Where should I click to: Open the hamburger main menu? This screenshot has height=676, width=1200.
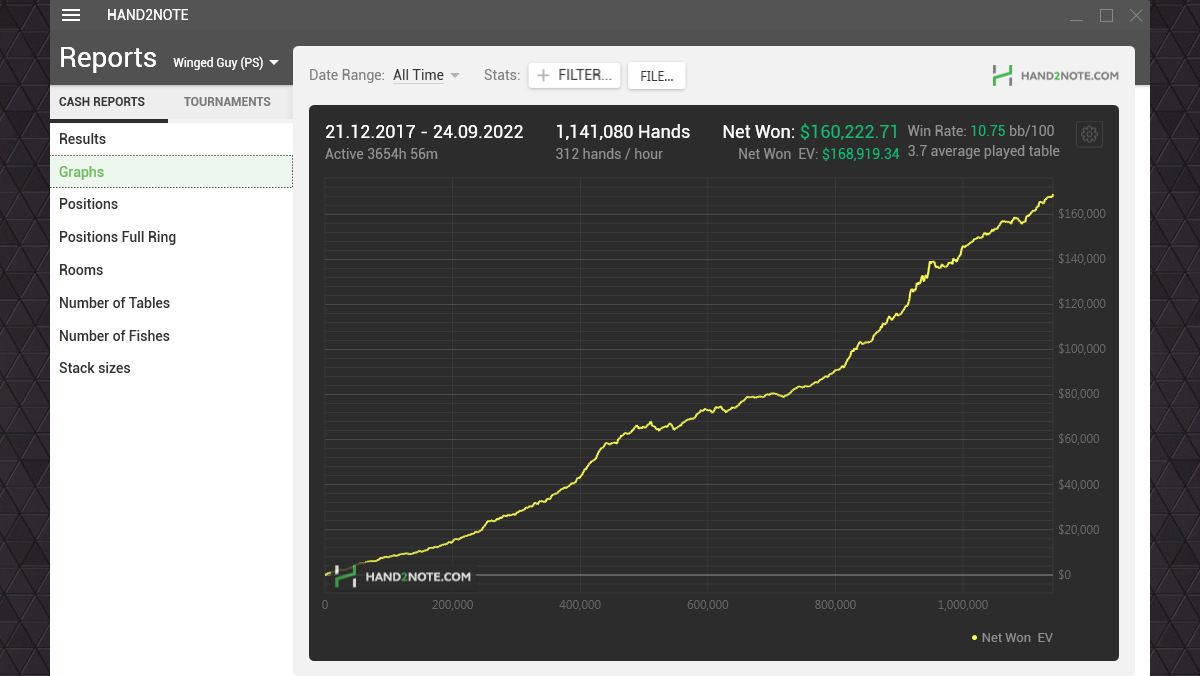click(71, 15)
